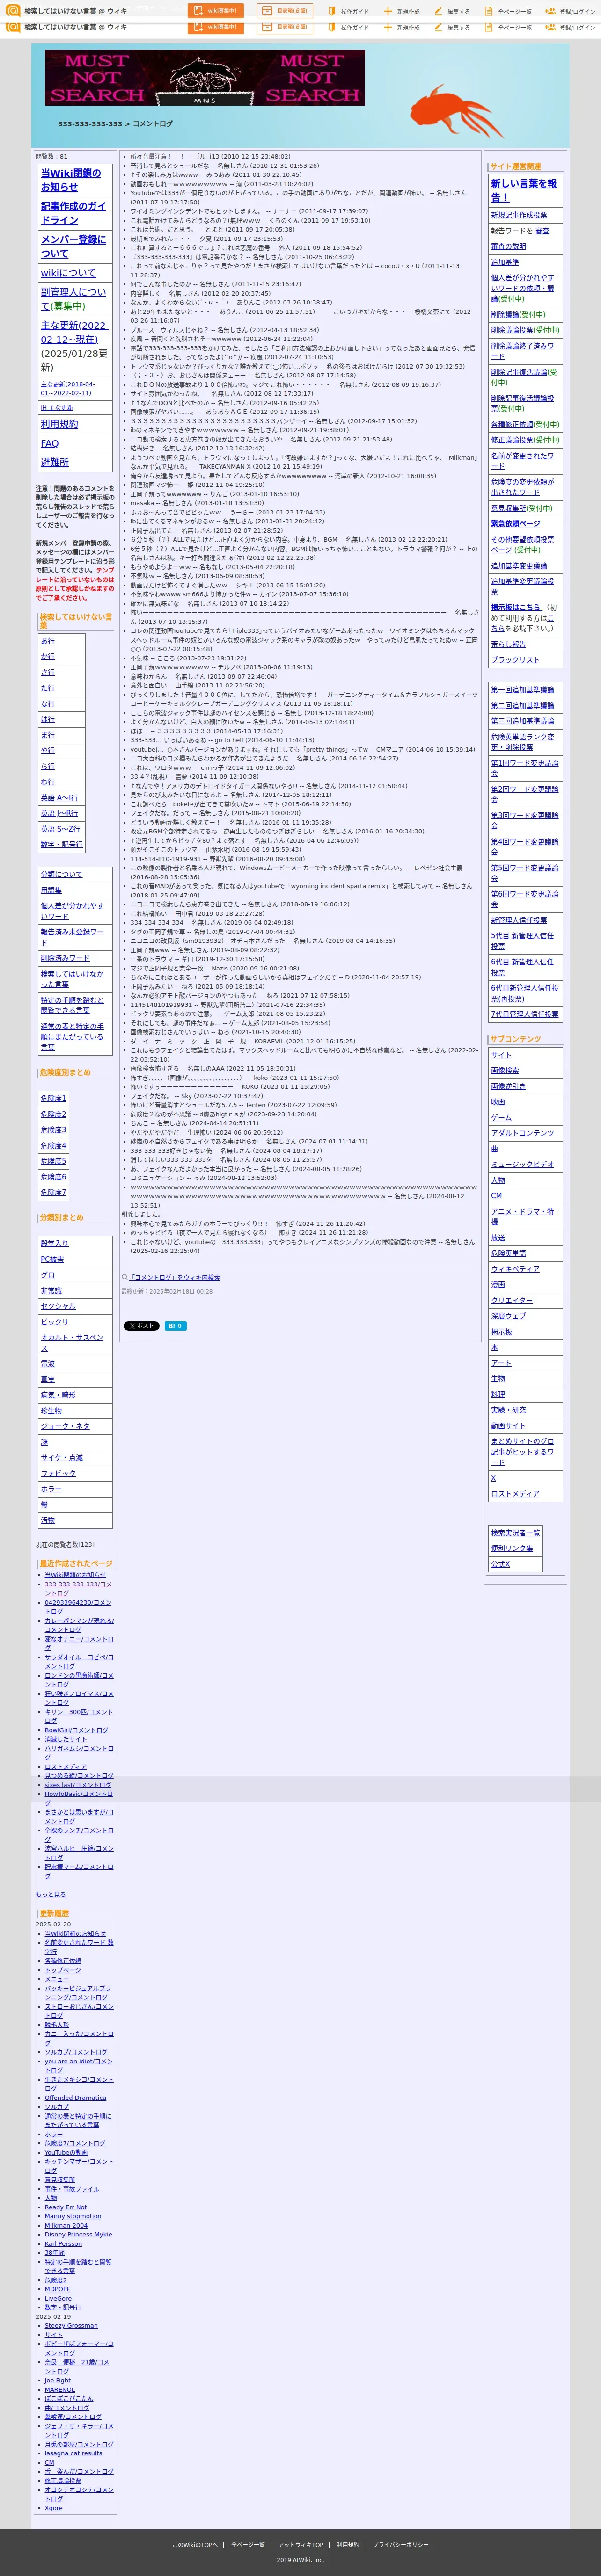Select the あ行 index link
This screenshot has width=601, height=2576.
click(48, 641)
